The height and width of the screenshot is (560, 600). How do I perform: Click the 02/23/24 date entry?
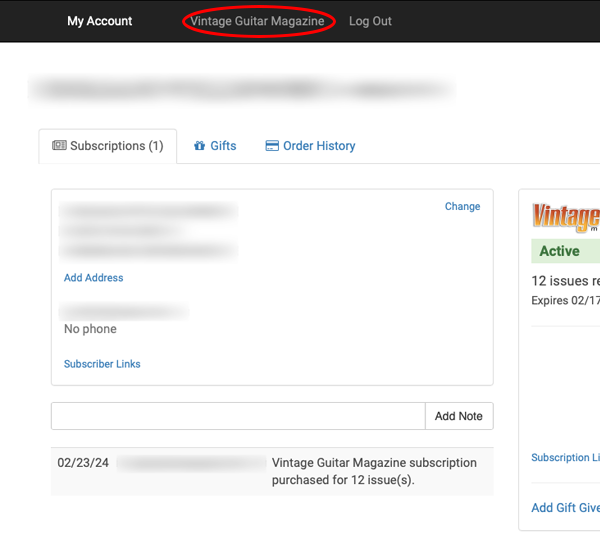pyautogui.click(x=83, y=463)
